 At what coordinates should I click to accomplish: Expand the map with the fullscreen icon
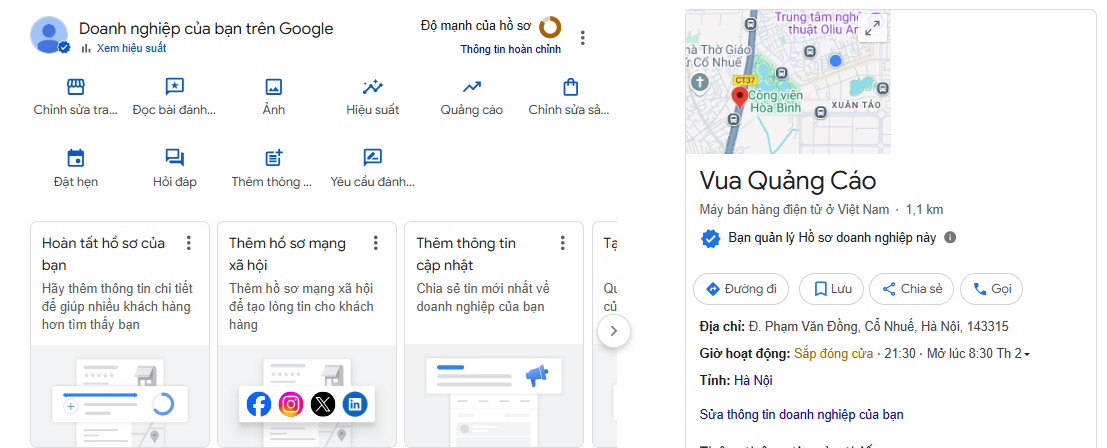coord(873,27)
